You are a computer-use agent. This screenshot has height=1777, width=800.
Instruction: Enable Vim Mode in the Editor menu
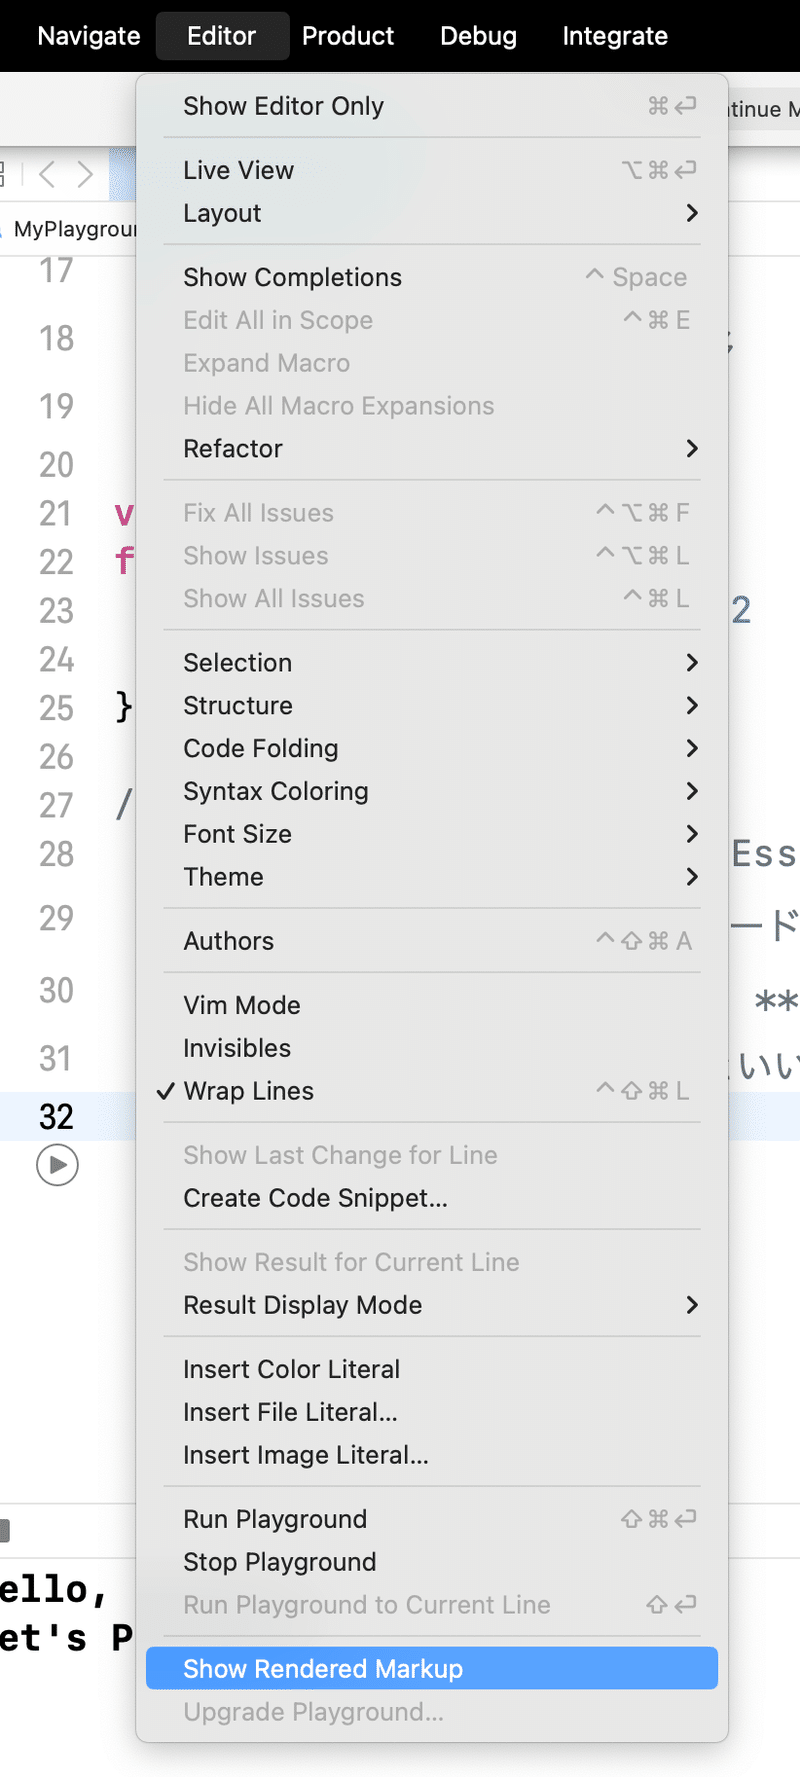coord(432,1005)
